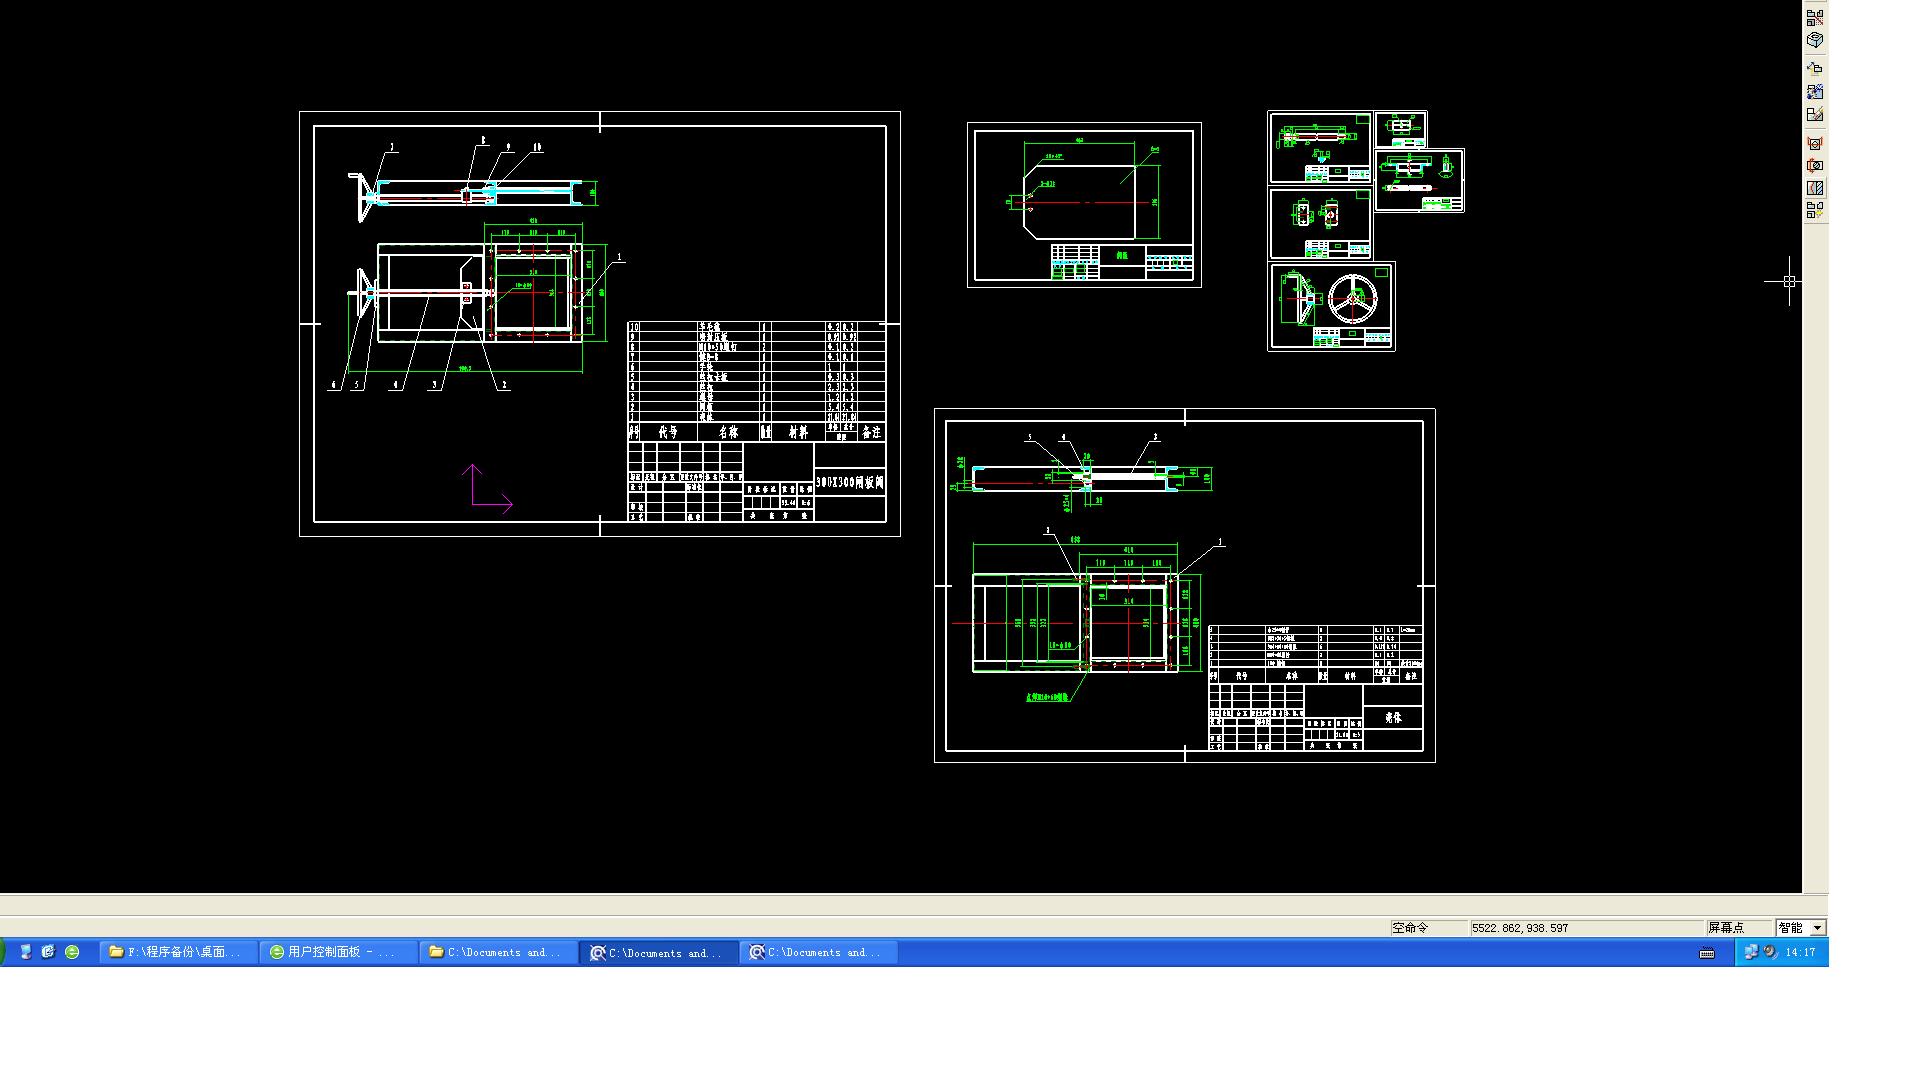
Task: Select the projection view icon with arrows
Action: [1815, 68]
